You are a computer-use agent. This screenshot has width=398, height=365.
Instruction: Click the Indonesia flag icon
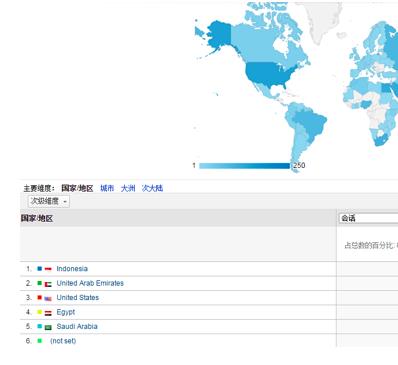point(48,269)
